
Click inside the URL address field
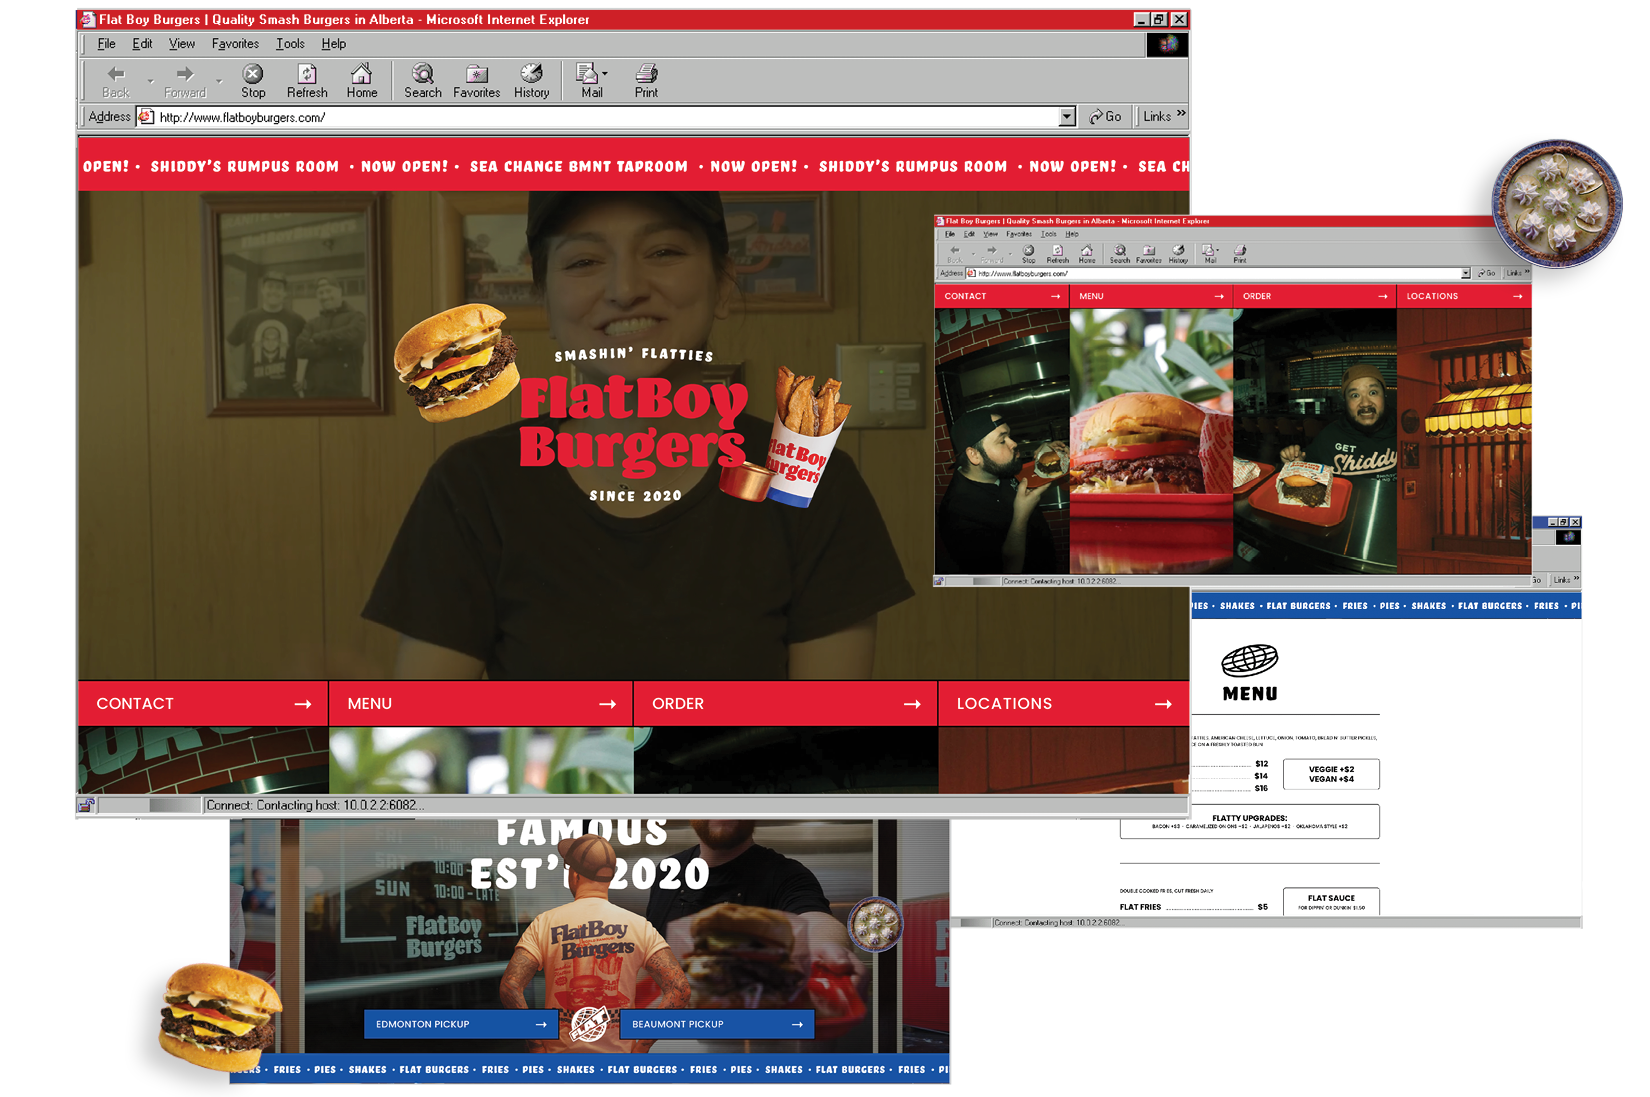pyautogui.click(x=400, y=116)
